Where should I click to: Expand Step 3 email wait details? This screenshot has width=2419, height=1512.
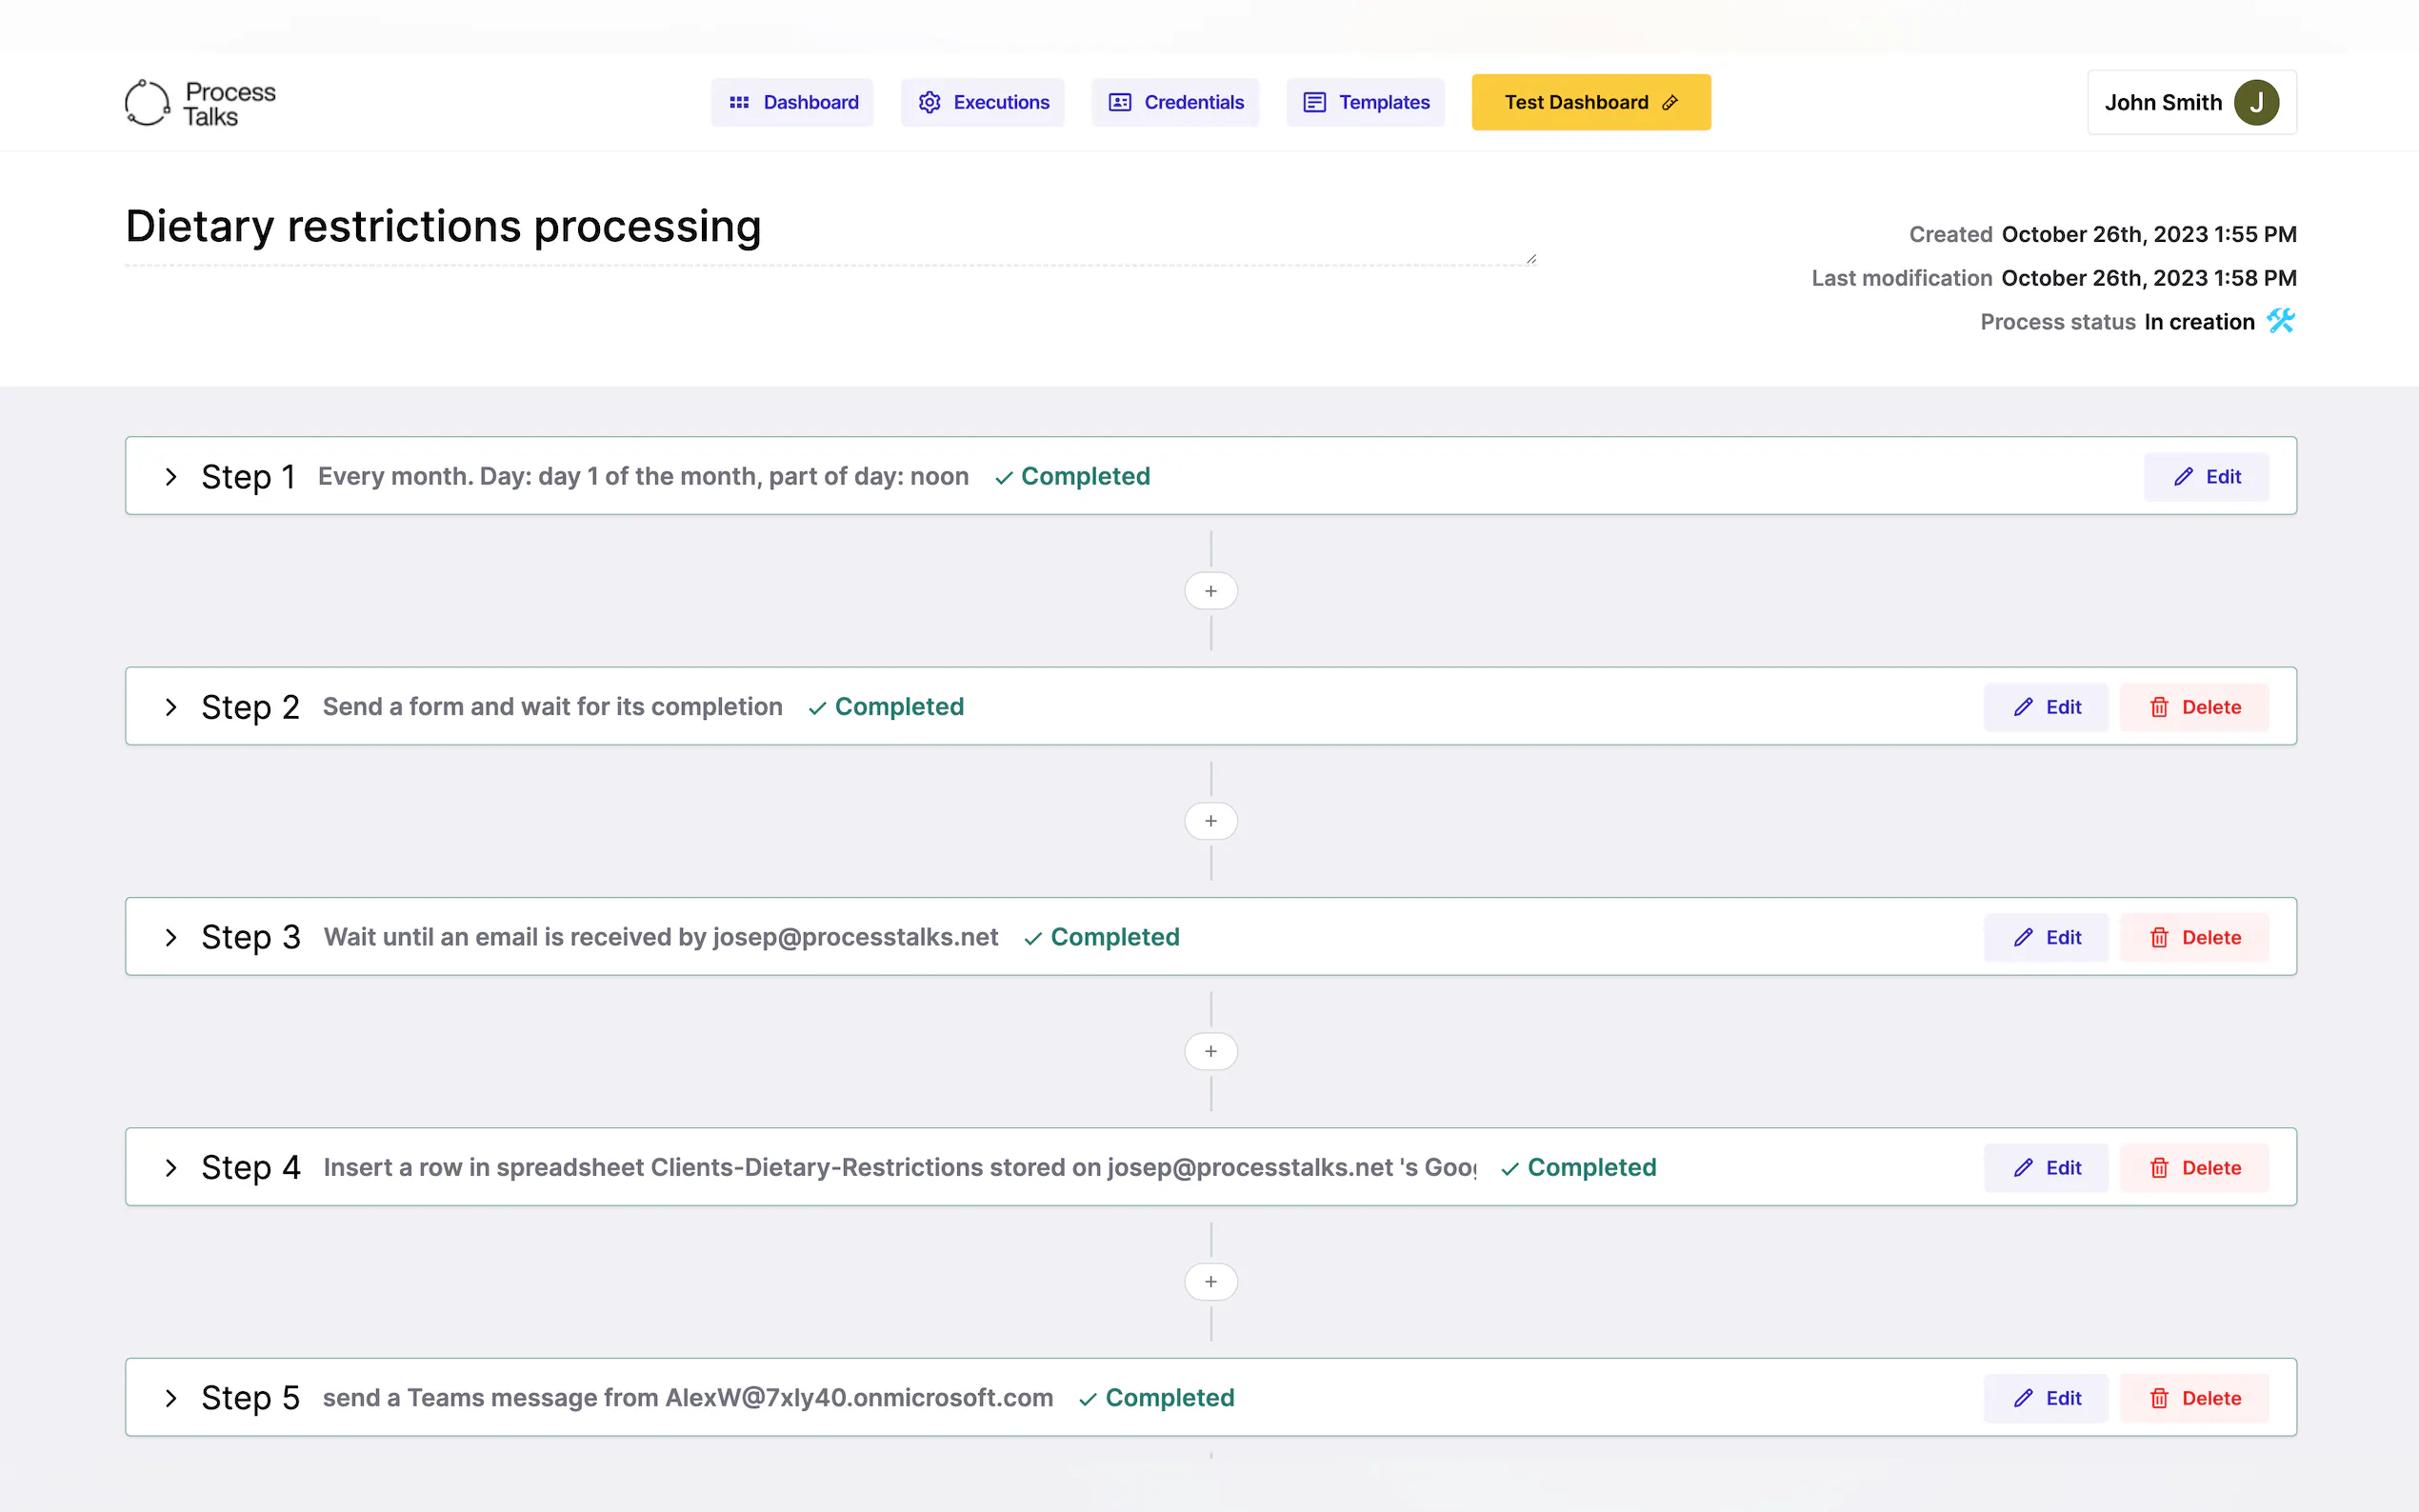pyautogui.click(x=171, y=937)
